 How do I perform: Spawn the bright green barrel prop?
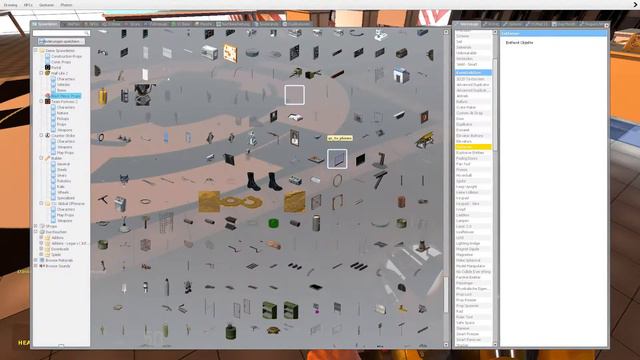[273, 223]
